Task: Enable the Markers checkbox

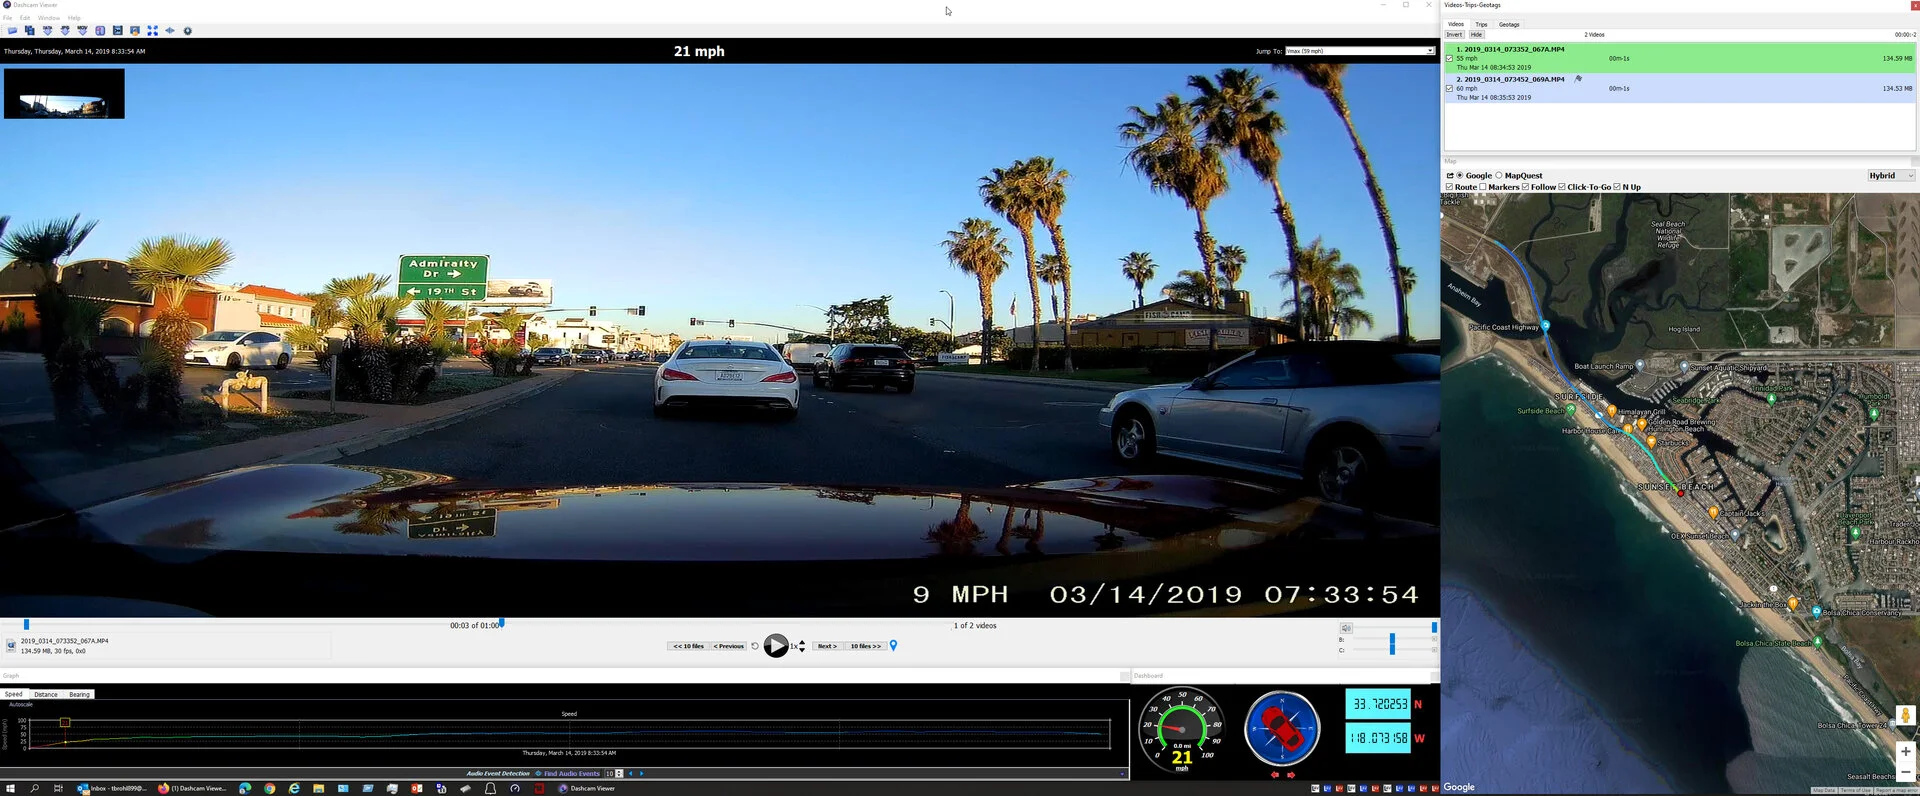Action: [x=1483, y=187]
